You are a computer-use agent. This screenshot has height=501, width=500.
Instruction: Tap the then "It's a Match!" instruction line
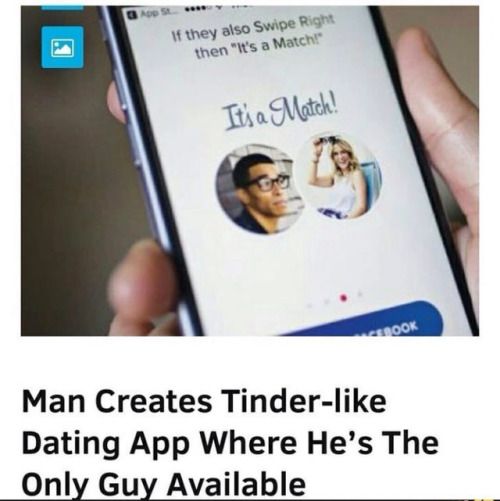click(x=259, y=46)
